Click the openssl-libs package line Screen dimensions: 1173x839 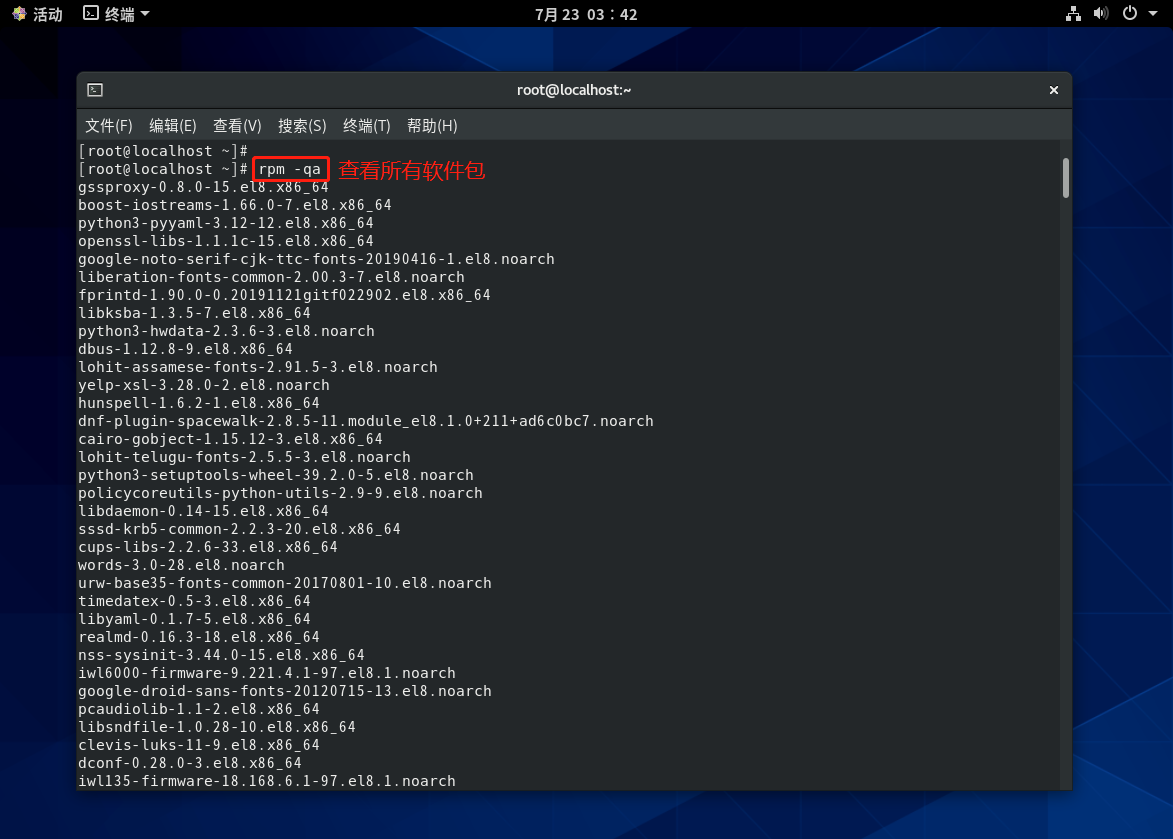(x=225, y=241)
